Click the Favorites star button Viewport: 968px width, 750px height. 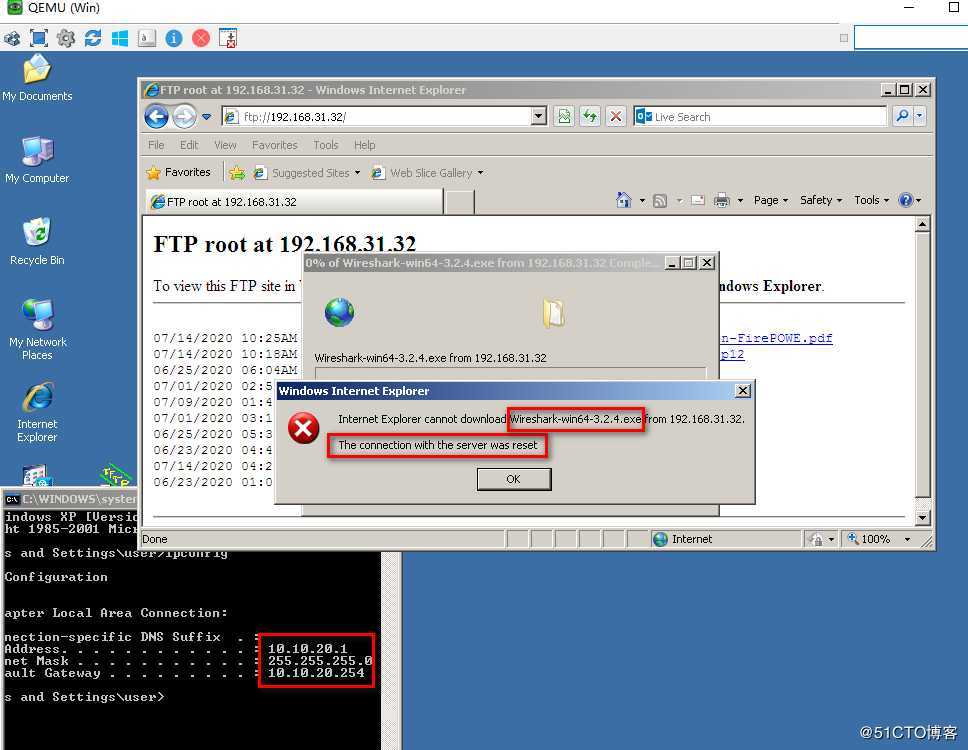coord(178,172)
